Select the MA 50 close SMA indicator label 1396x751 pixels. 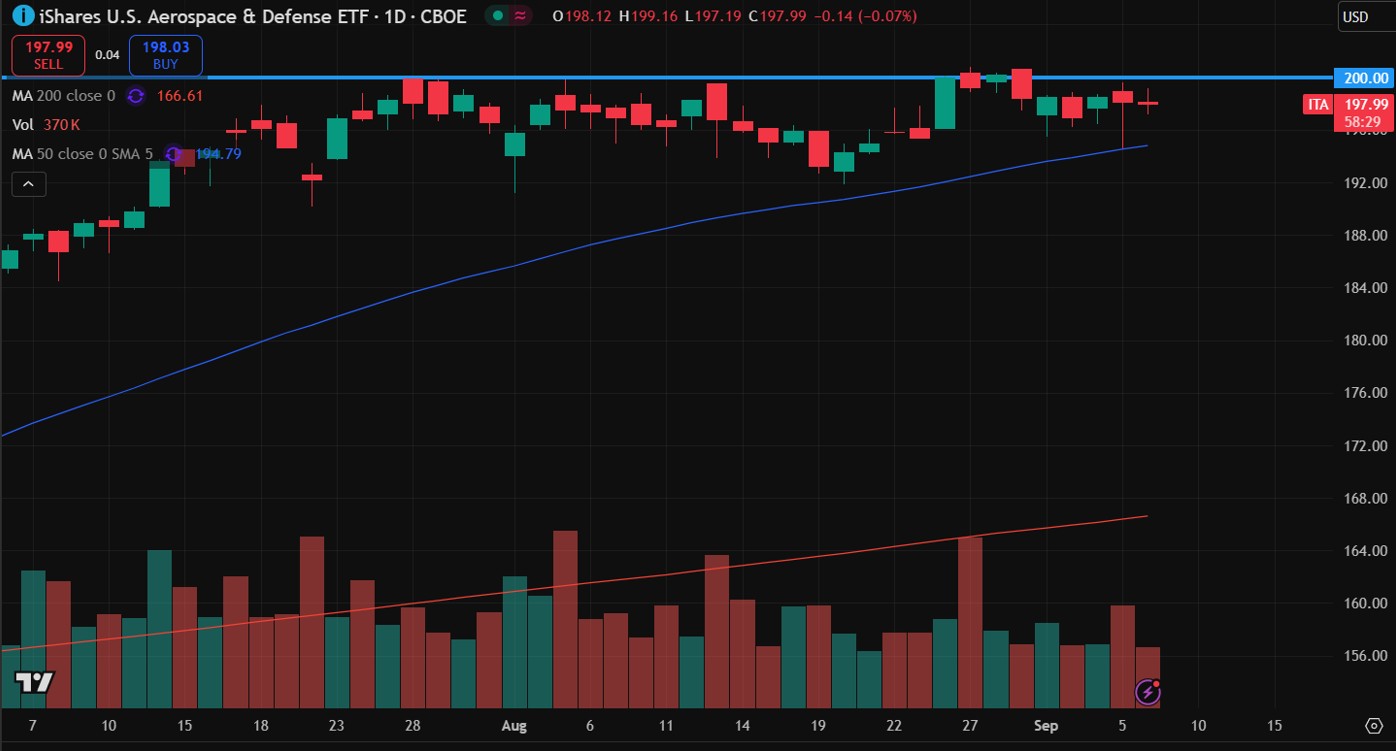coord(82,154)
